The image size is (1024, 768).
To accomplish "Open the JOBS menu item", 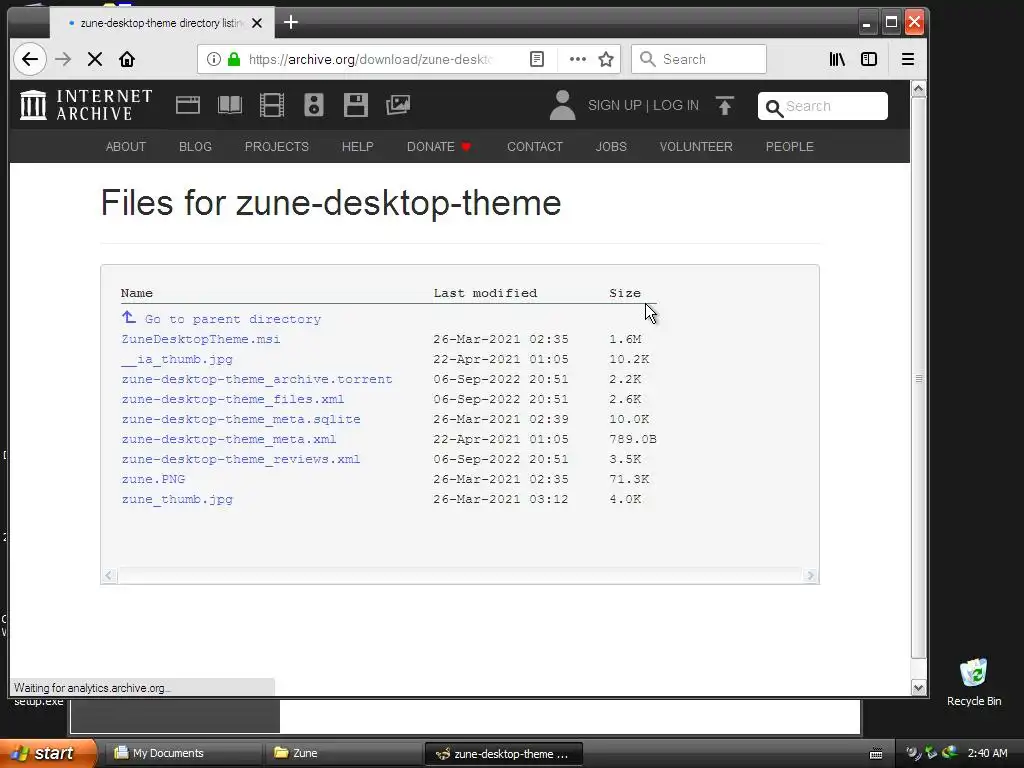I will pos(611,146).
